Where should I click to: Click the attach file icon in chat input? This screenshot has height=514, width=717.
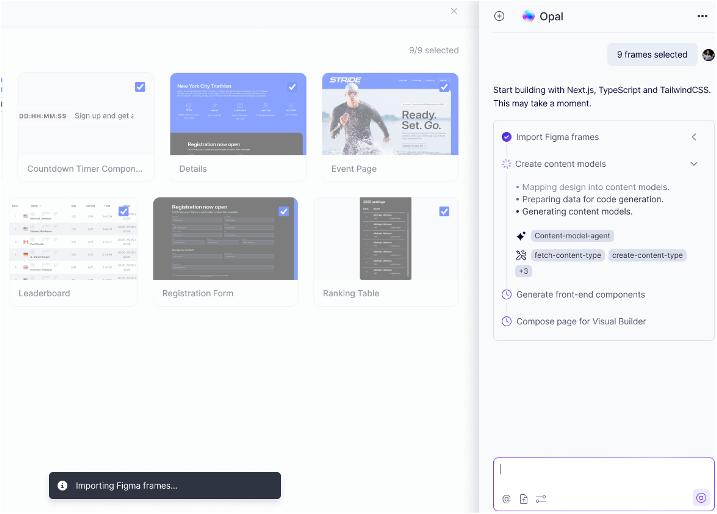pos(523,498)
